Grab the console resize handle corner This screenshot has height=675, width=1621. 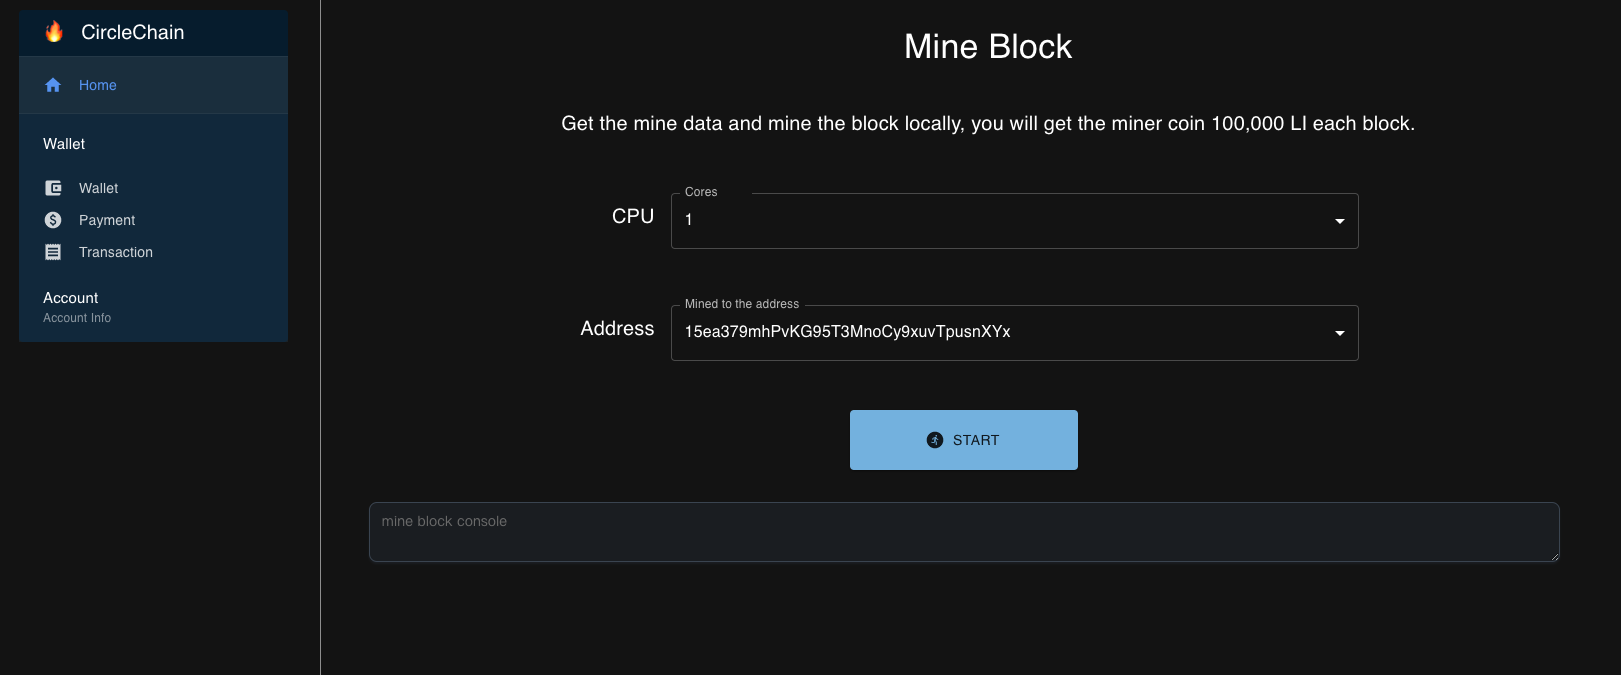(1554, 557)
